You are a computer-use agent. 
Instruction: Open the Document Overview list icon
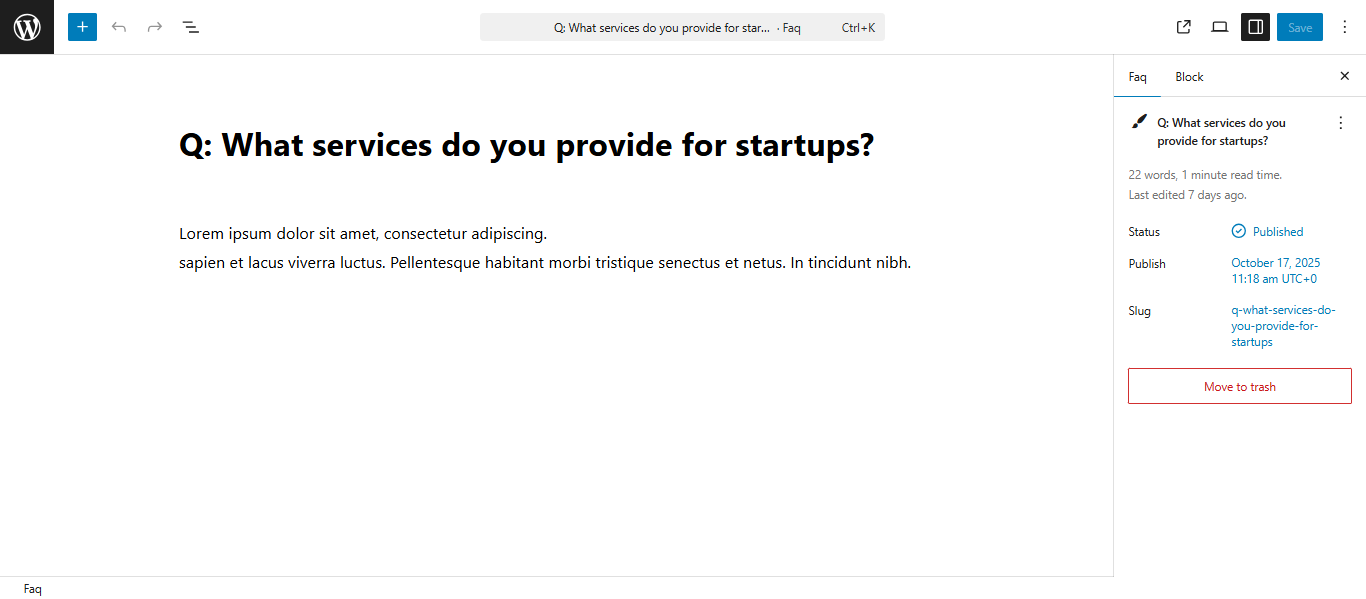click(191, 27)
